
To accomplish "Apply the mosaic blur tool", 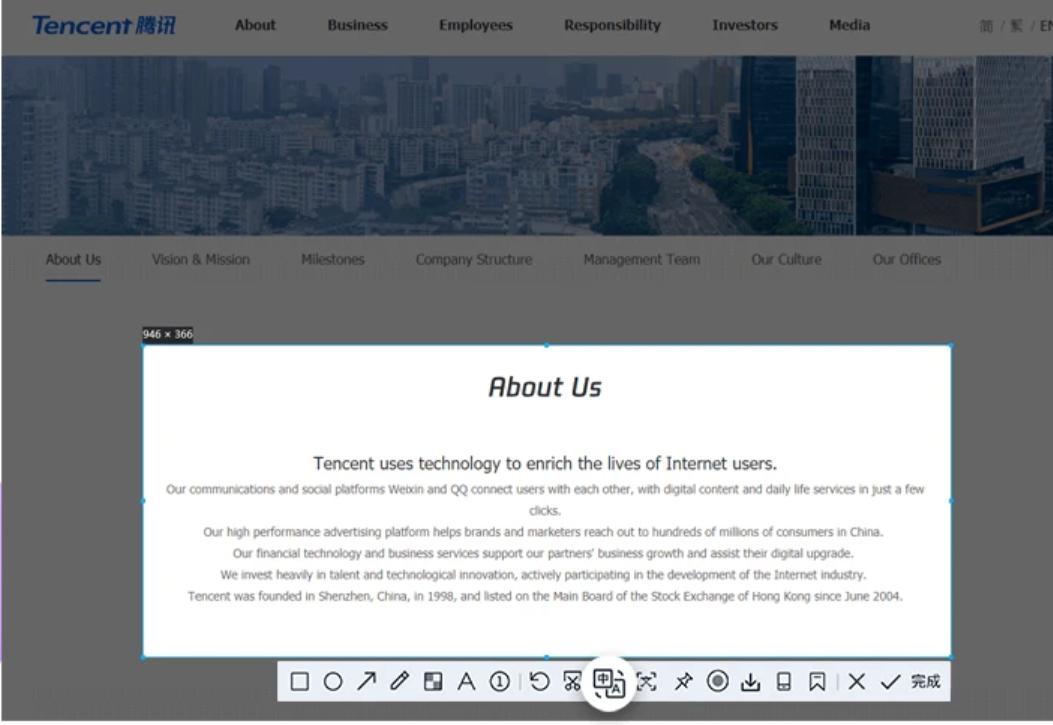I will [x=433, y=682].
